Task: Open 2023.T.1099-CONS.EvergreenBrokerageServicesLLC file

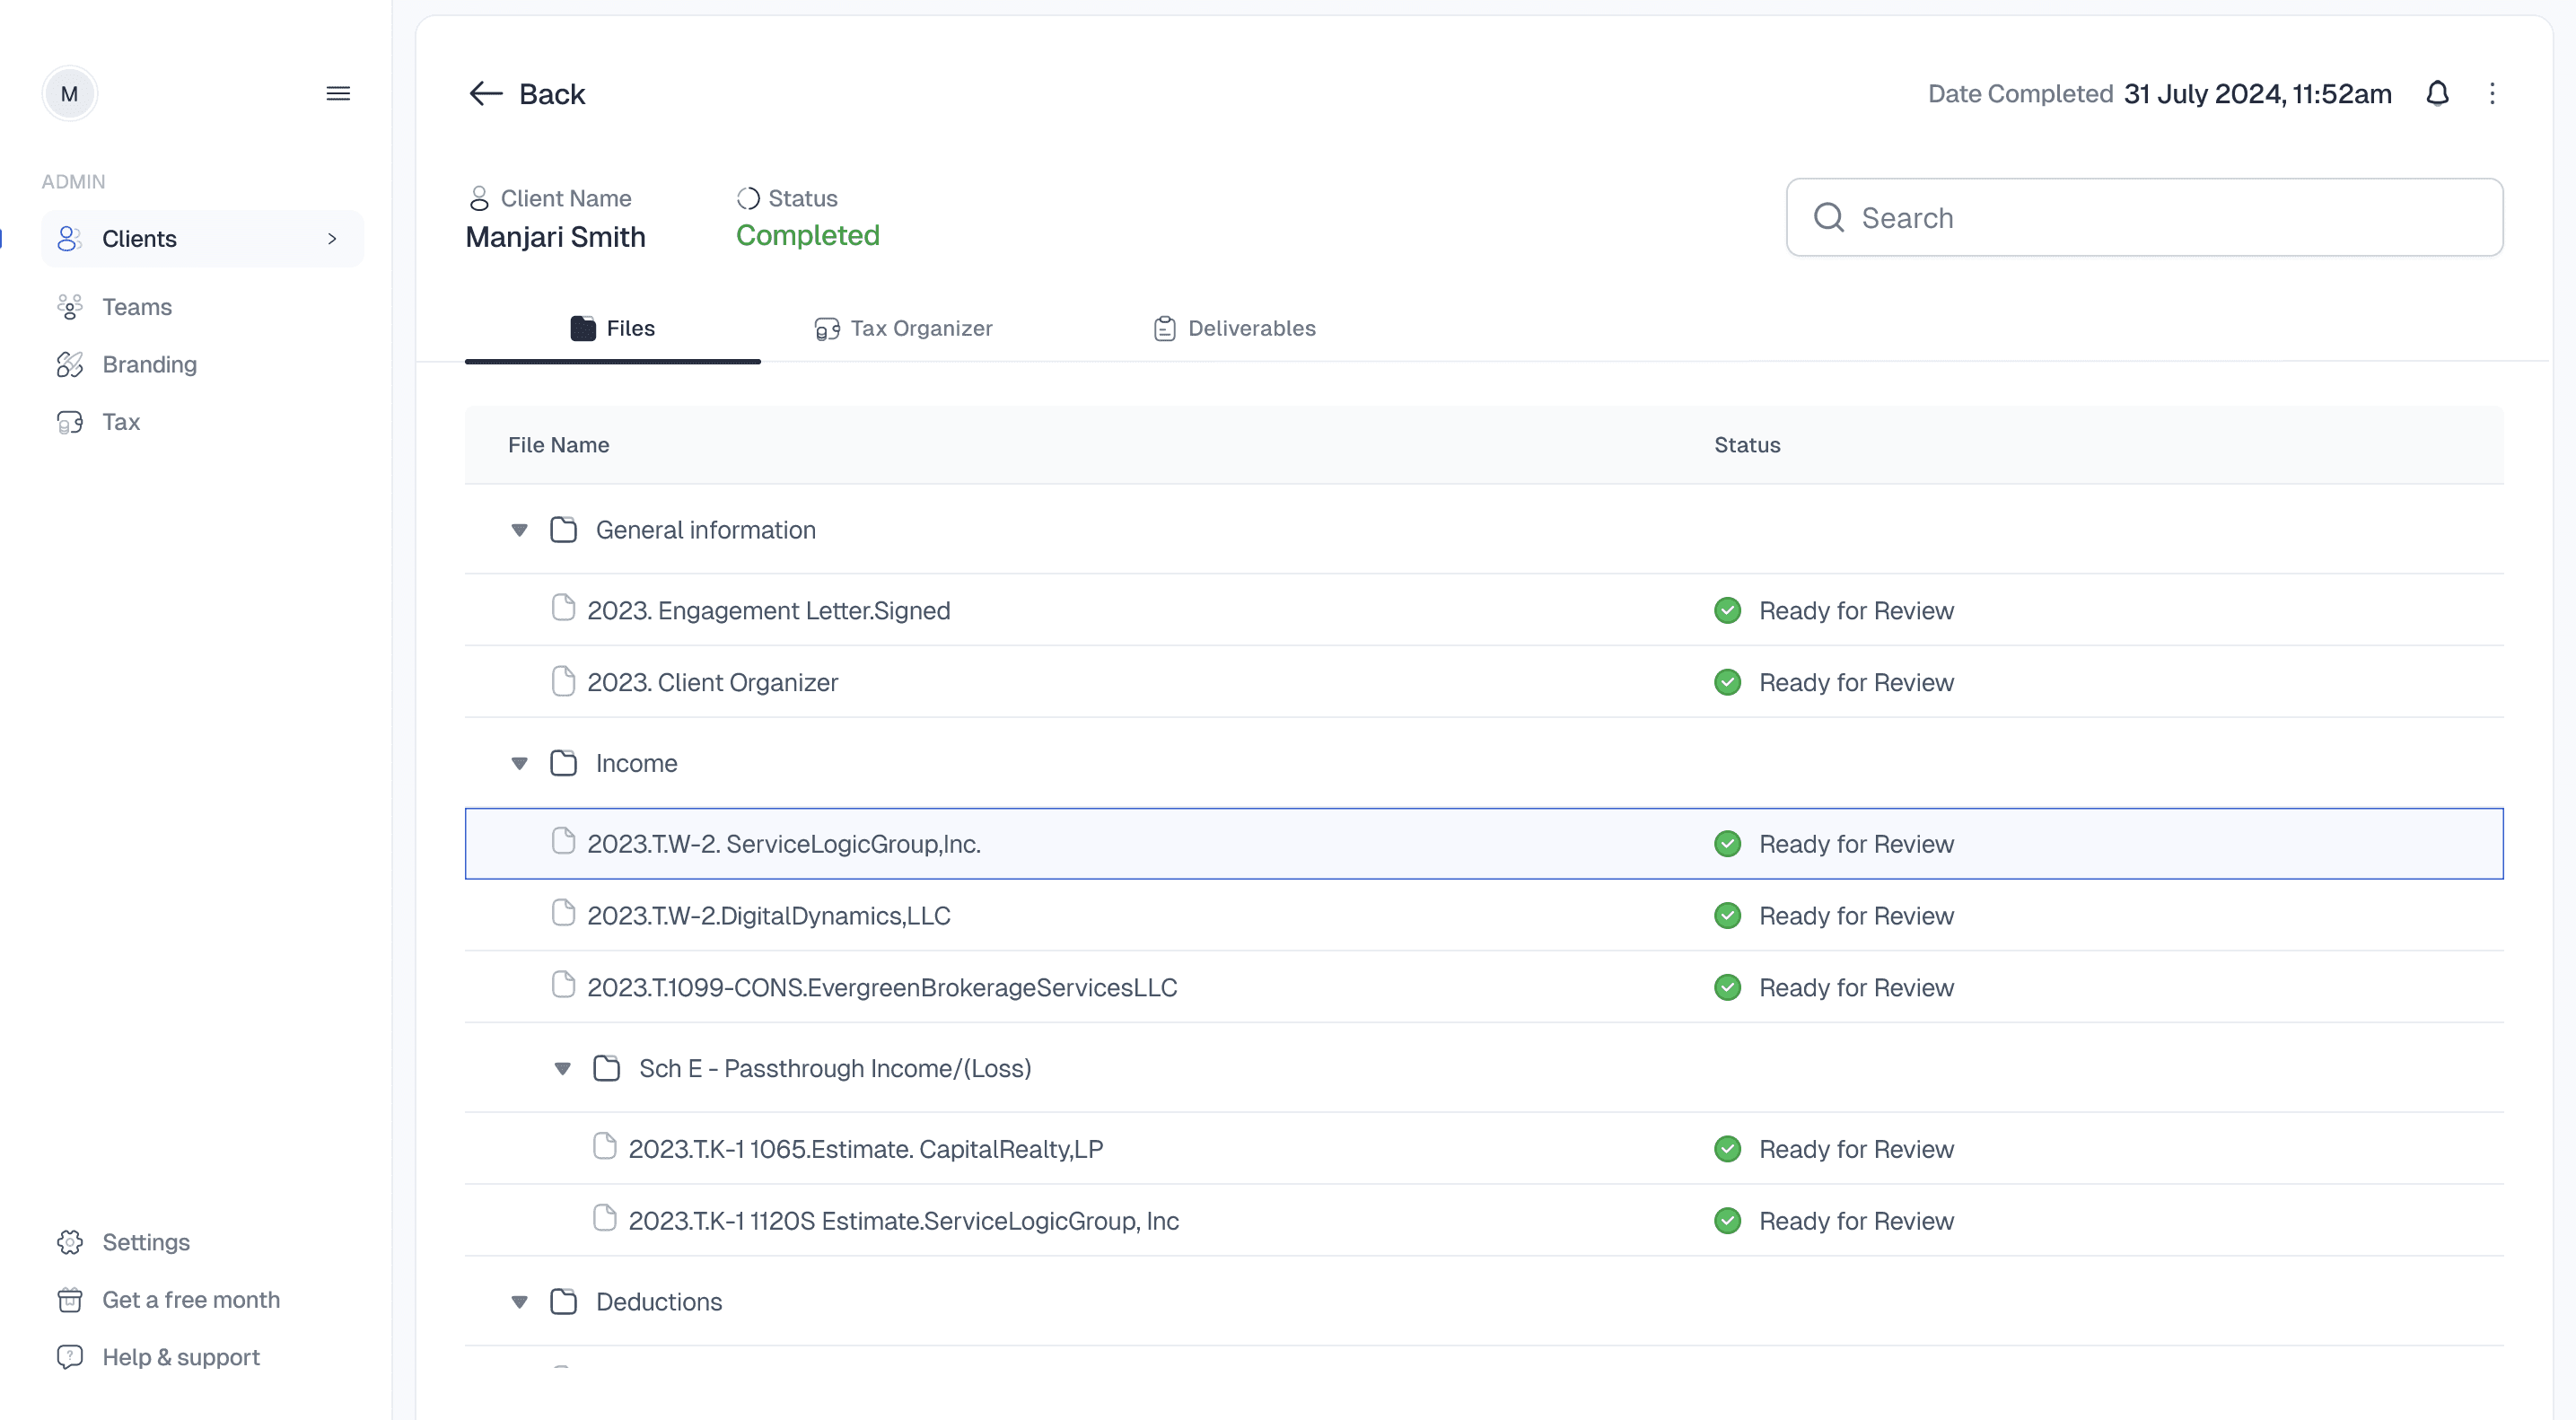Action: click(x=882, y=987)
